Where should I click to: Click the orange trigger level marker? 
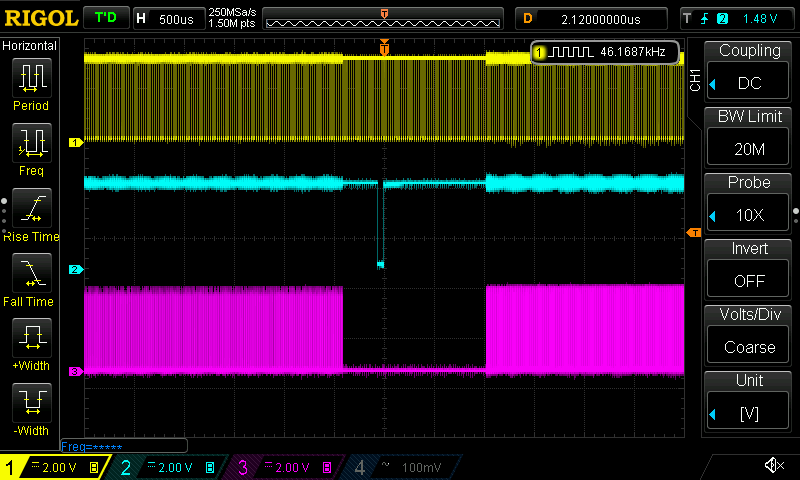click(694, 233)
